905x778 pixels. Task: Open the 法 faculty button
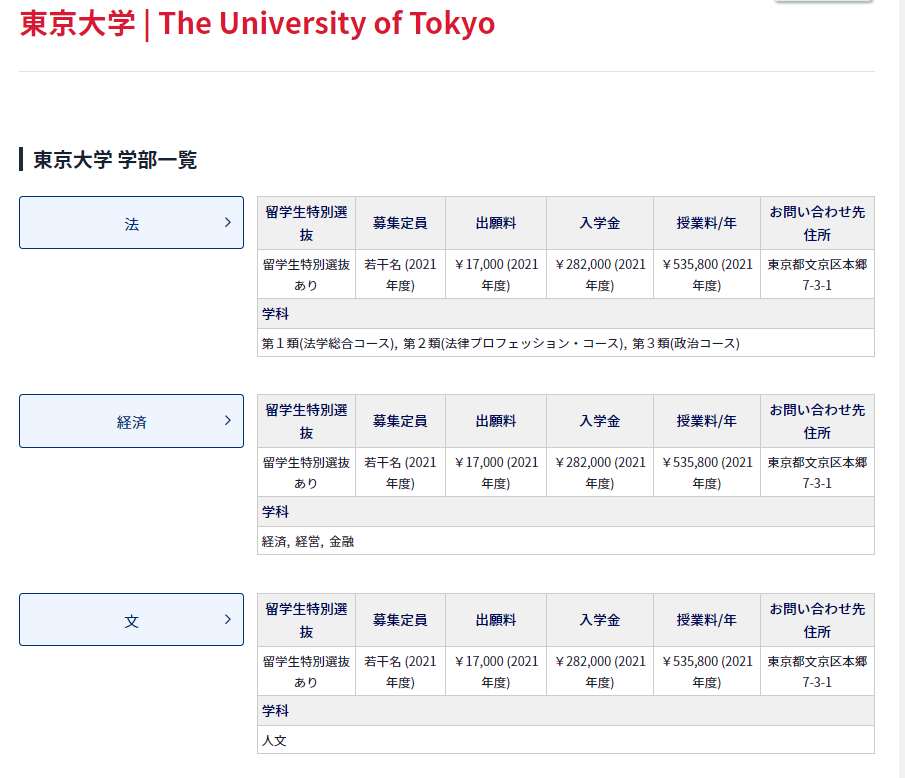[132, 223]
